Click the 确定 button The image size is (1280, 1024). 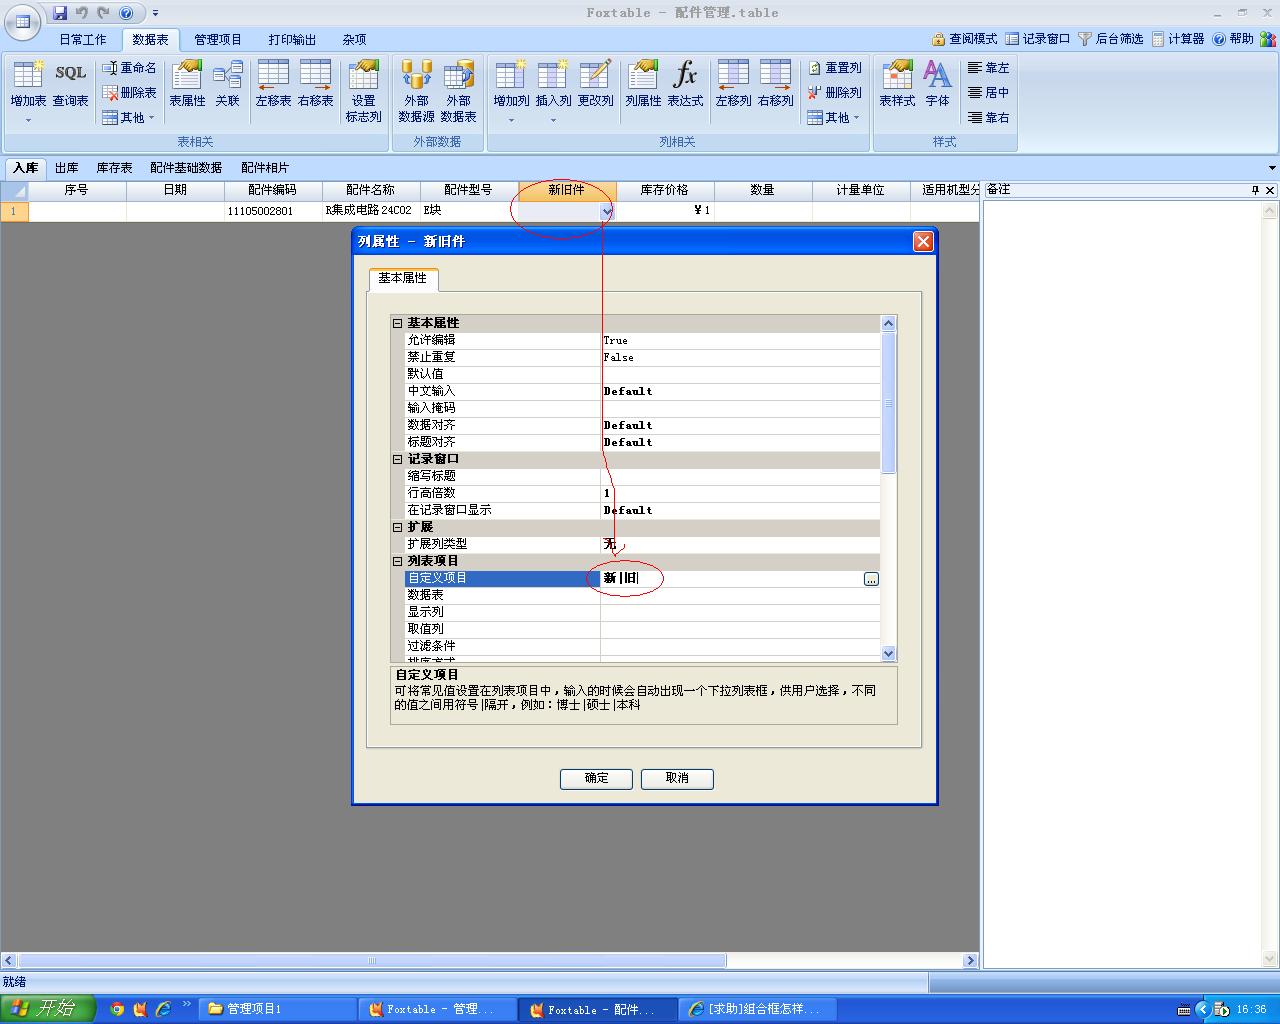click(596, 778)
